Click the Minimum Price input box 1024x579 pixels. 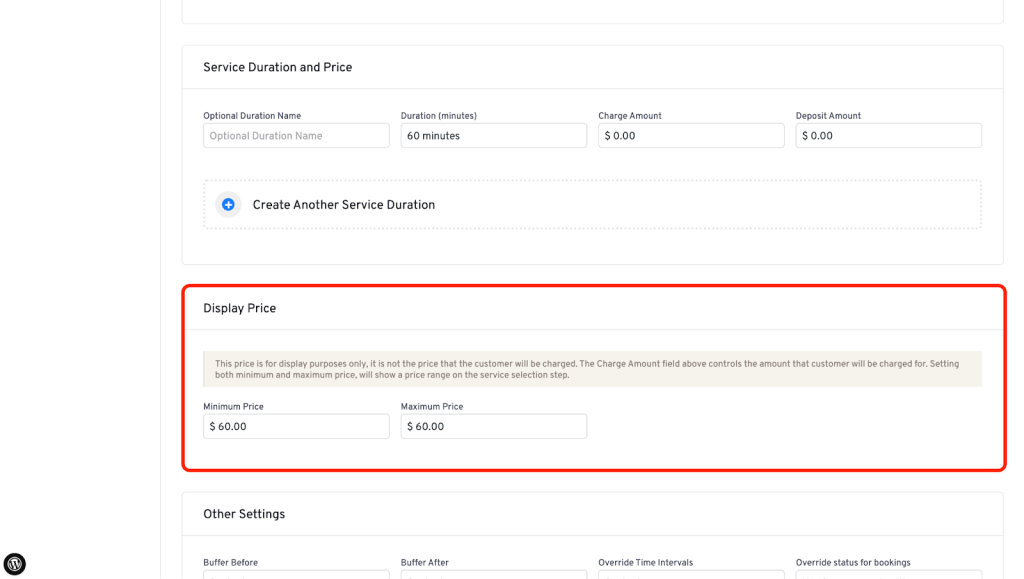(296, 427)
